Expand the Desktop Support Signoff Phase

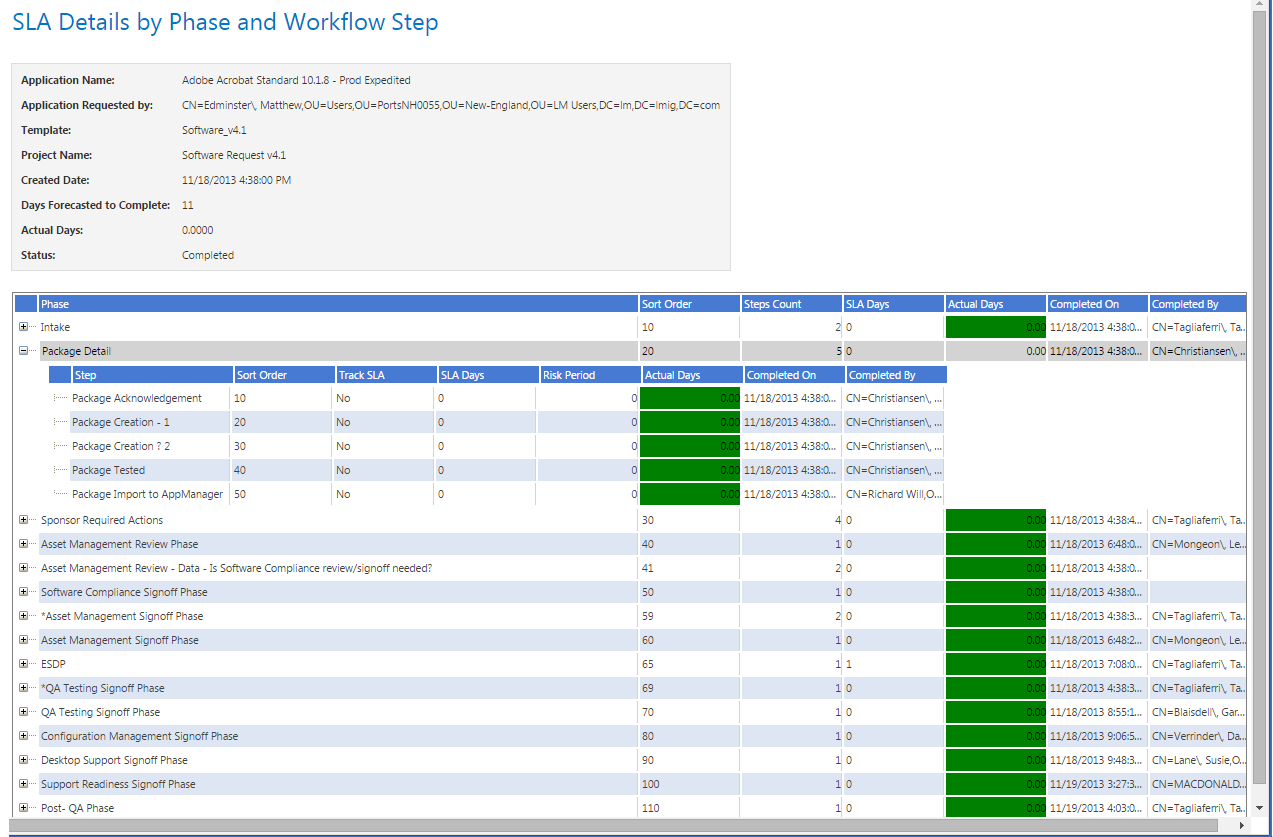click(x=23, y=759)
